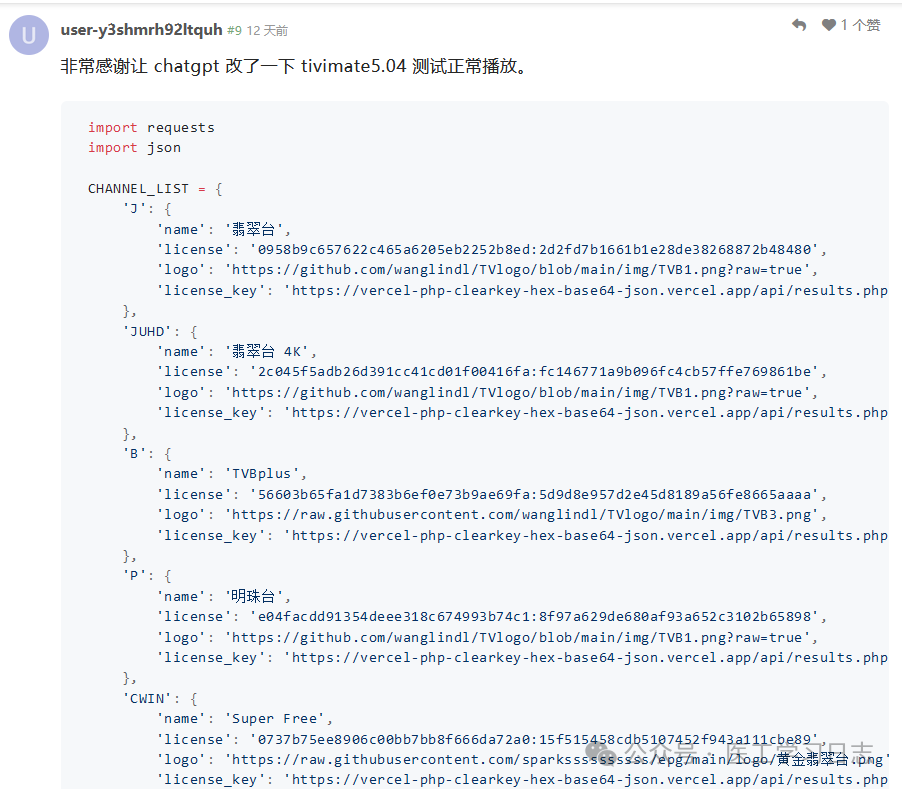Open post number #9 link
The height and width of the screenshot is (789, 902).
coord(234,30)
